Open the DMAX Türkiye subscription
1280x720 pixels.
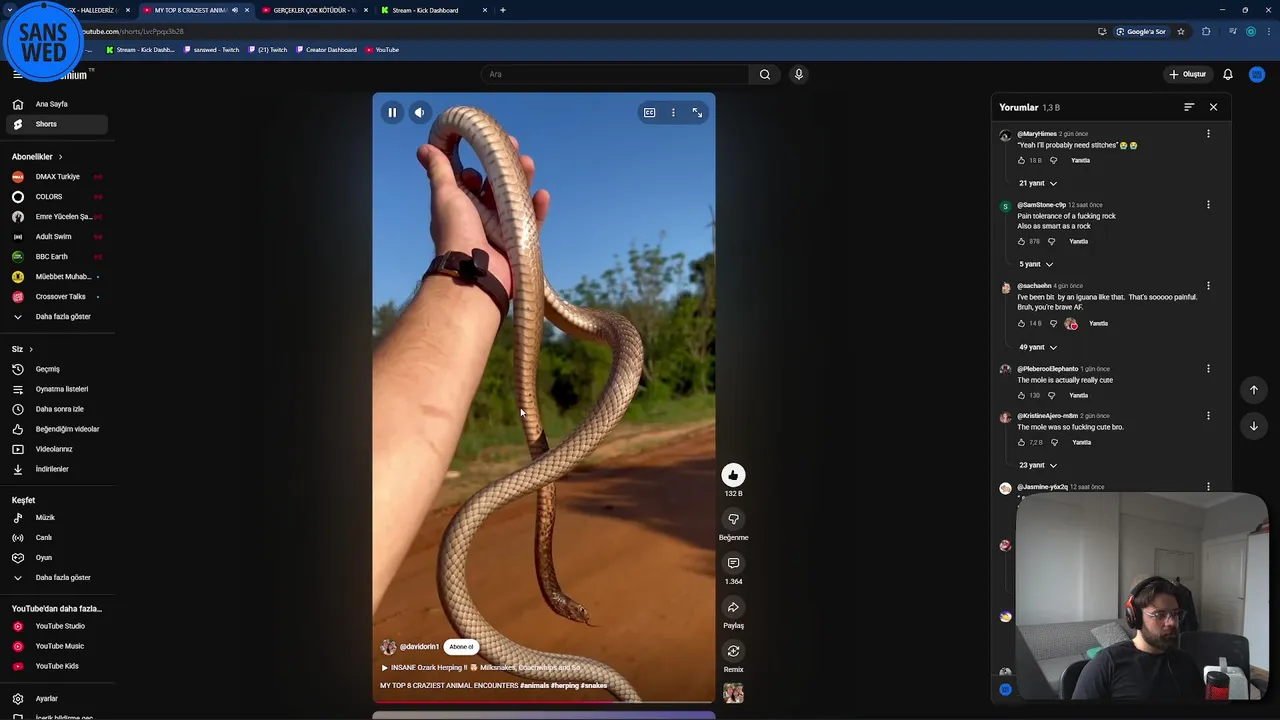pos(56,177)
